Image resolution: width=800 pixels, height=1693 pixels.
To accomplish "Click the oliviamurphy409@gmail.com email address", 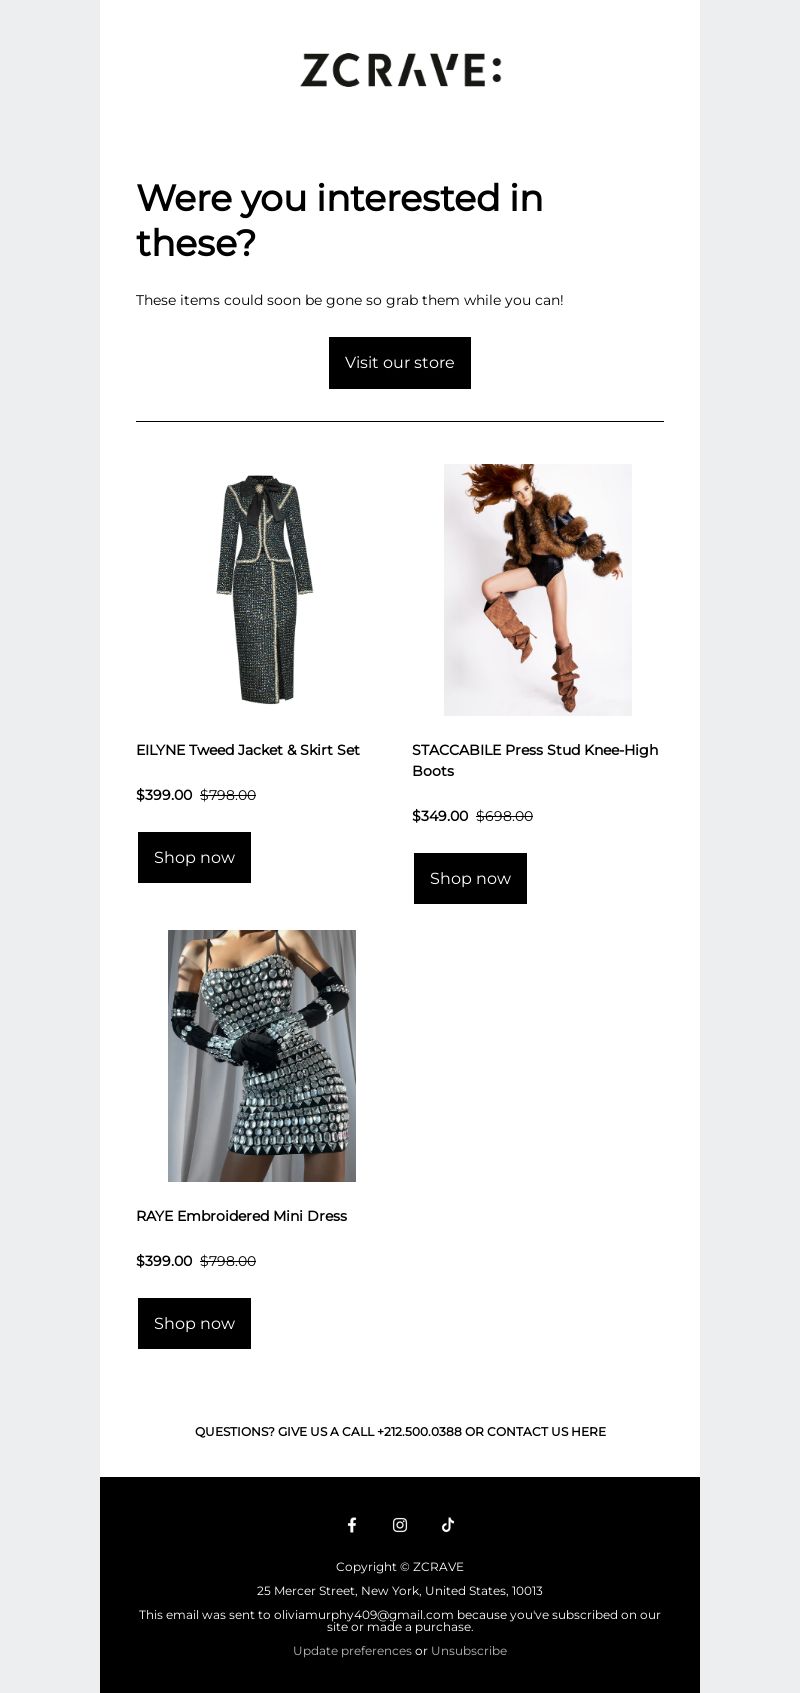I will pyautogui.click(x=364, y=1615).
